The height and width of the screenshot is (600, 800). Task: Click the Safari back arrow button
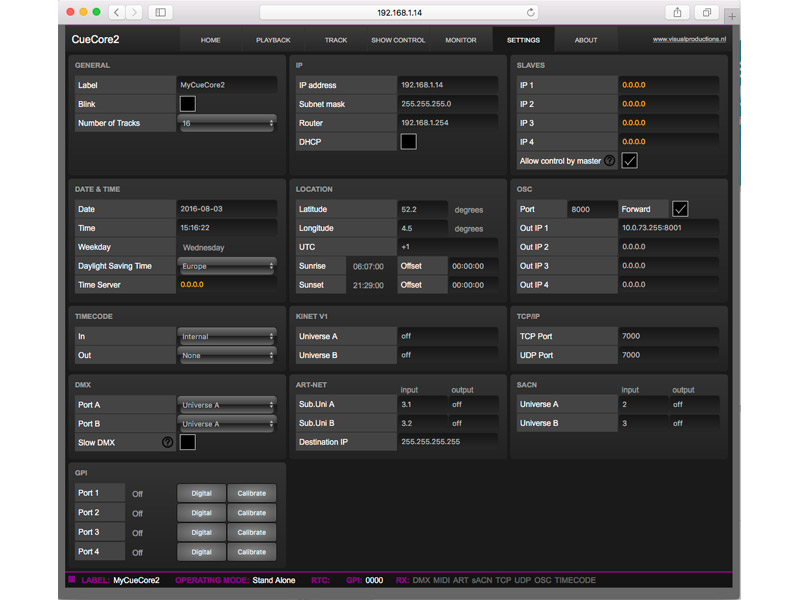118,12
